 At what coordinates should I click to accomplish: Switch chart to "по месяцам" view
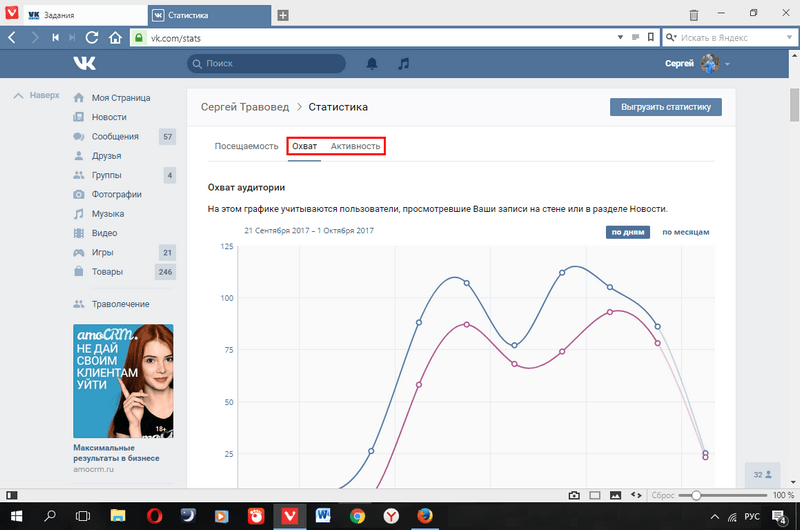[x=685, y=232]
